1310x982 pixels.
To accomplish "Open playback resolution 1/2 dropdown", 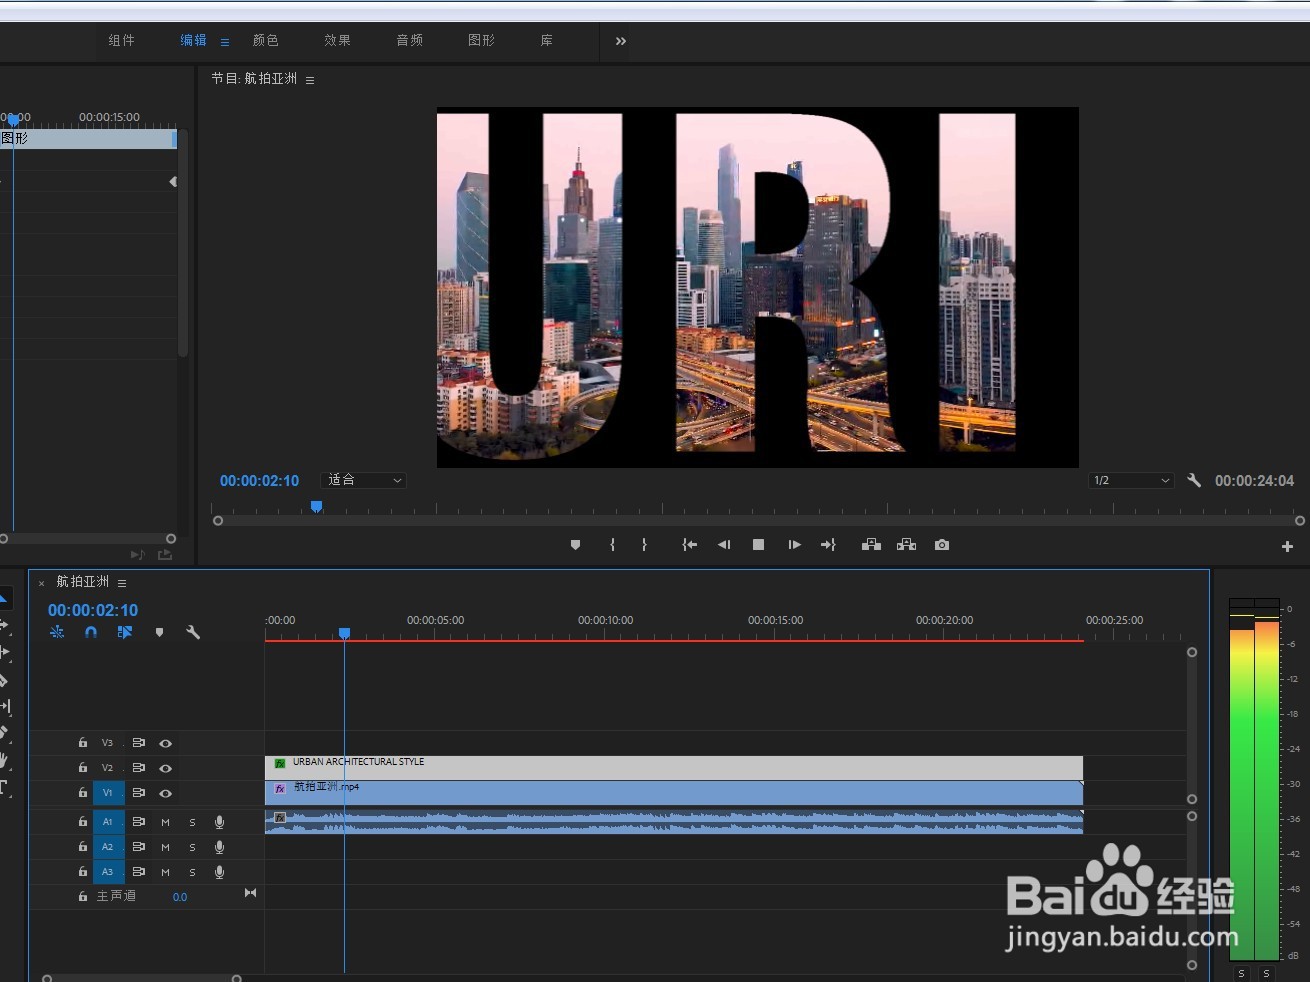I will tap(1130, 480).
